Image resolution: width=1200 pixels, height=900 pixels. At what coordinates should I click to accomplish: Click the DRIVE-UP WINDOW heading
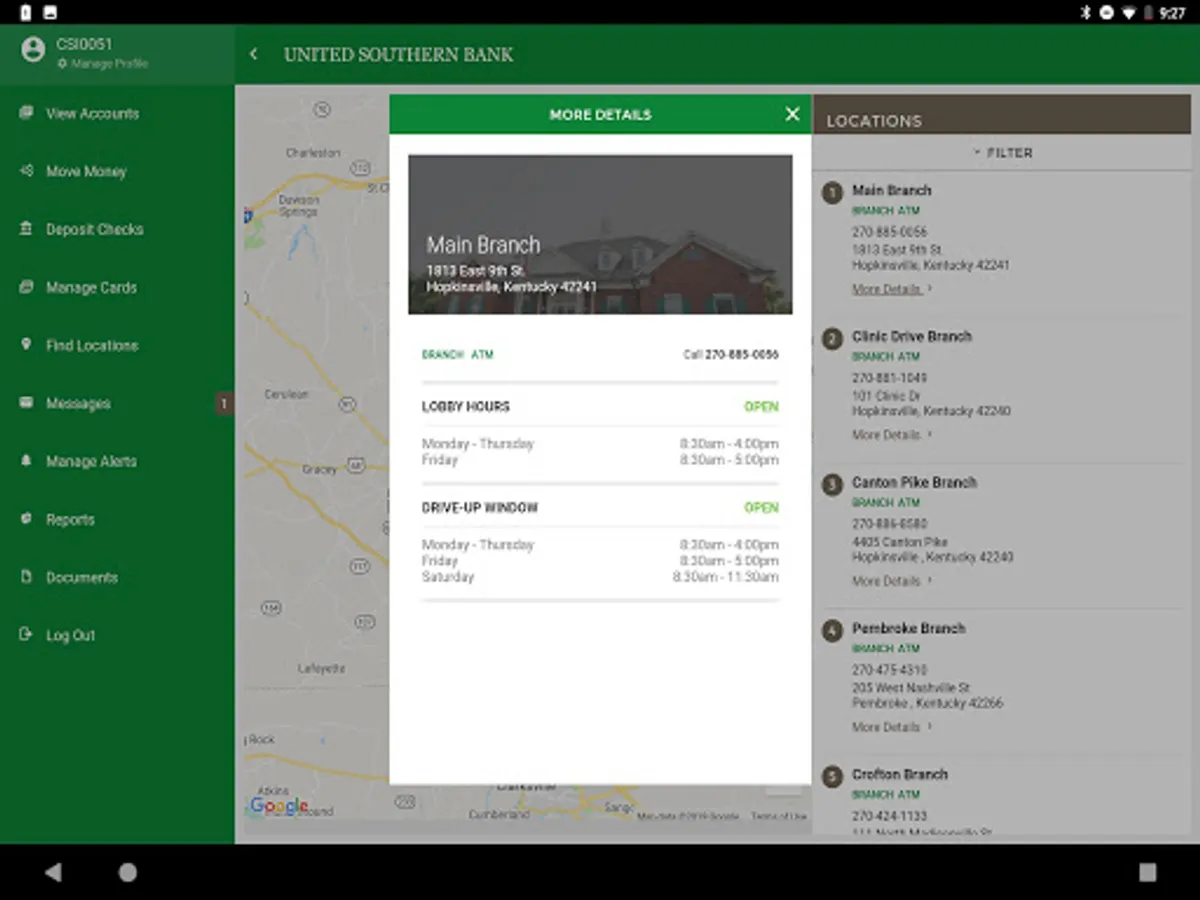coord(480,508)
